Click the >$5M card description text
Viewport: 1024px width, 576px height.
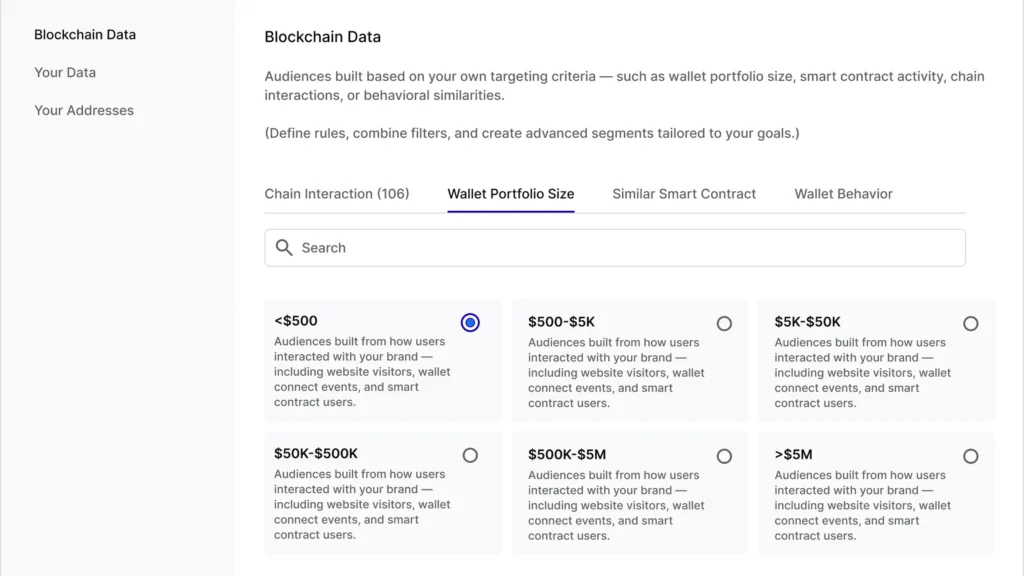(x=862, y=505)
